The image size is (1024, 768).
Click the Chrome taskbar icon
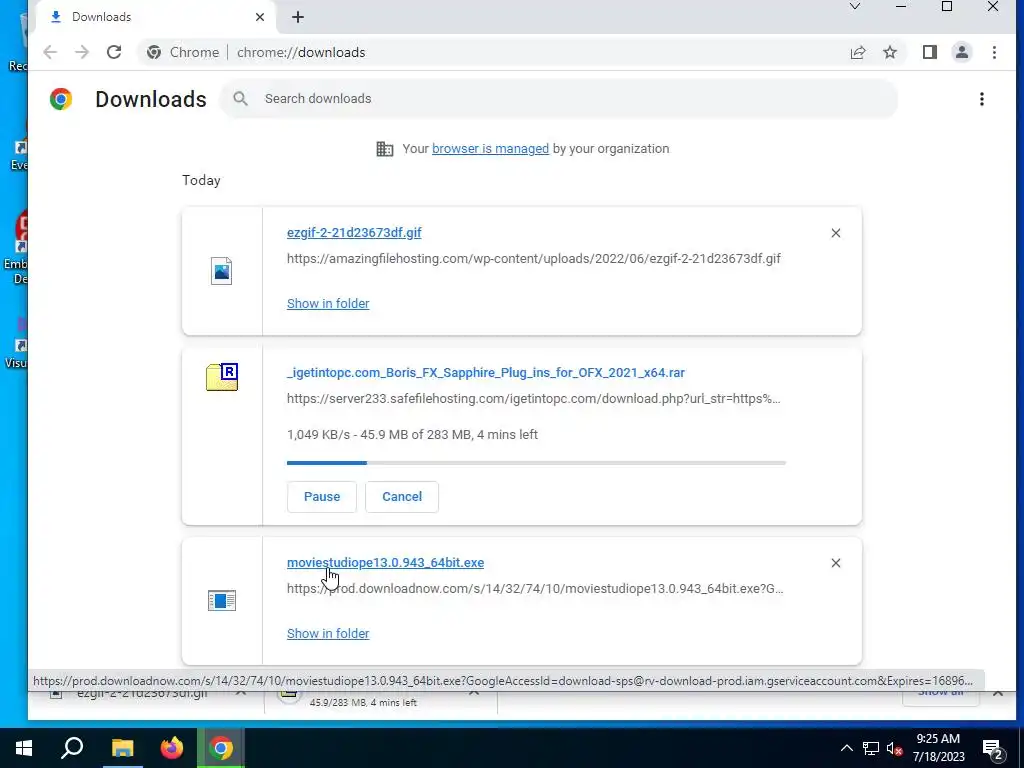pyautogui.click(x=221, y=748)
